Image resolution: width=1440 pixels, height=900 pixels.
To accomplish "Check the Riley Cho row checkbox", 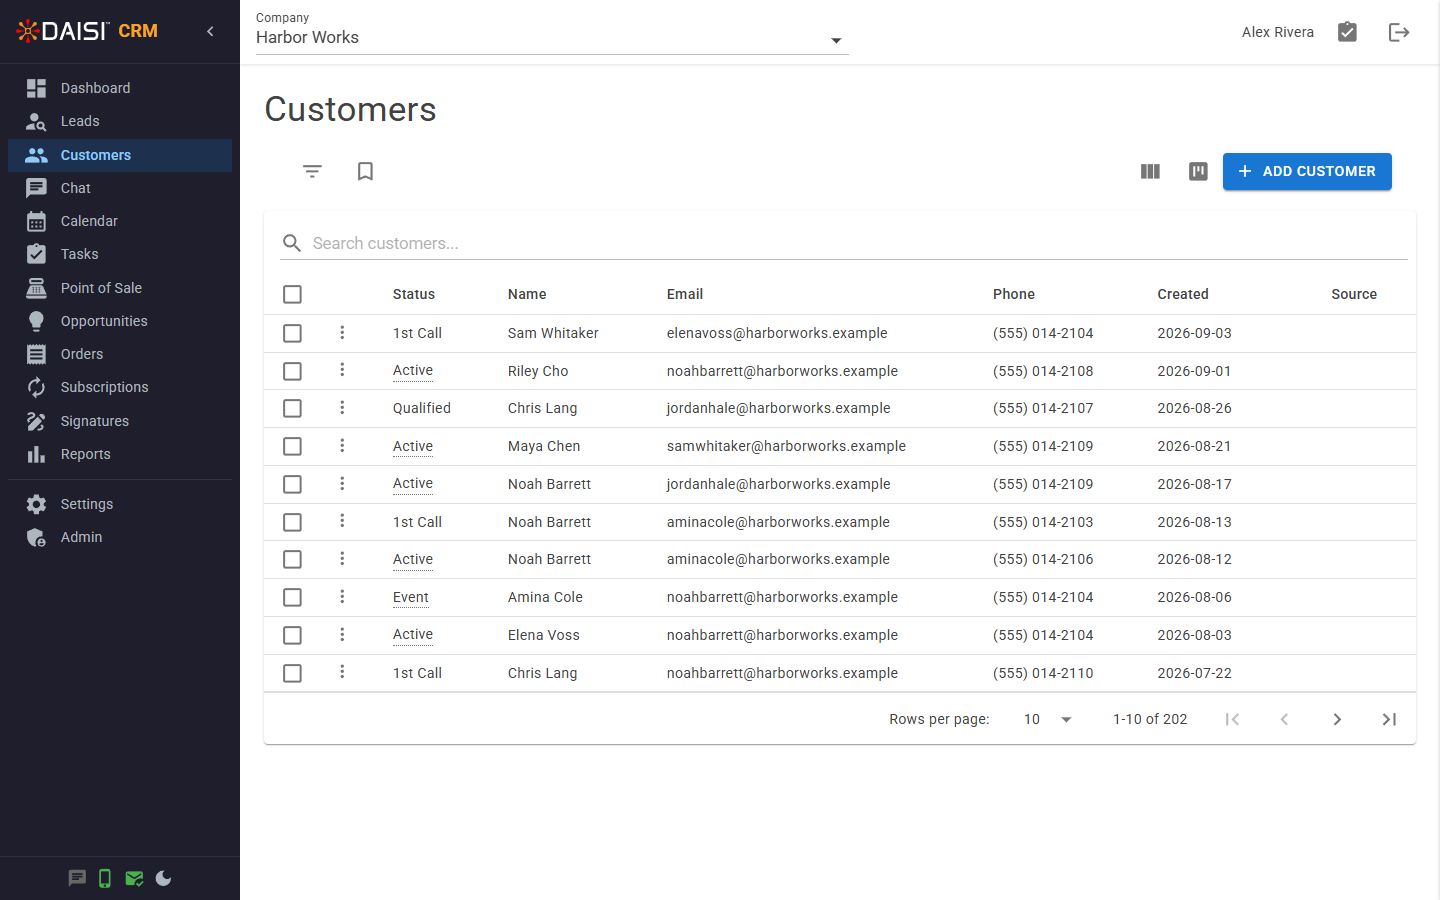I will (x=292, y=371).
